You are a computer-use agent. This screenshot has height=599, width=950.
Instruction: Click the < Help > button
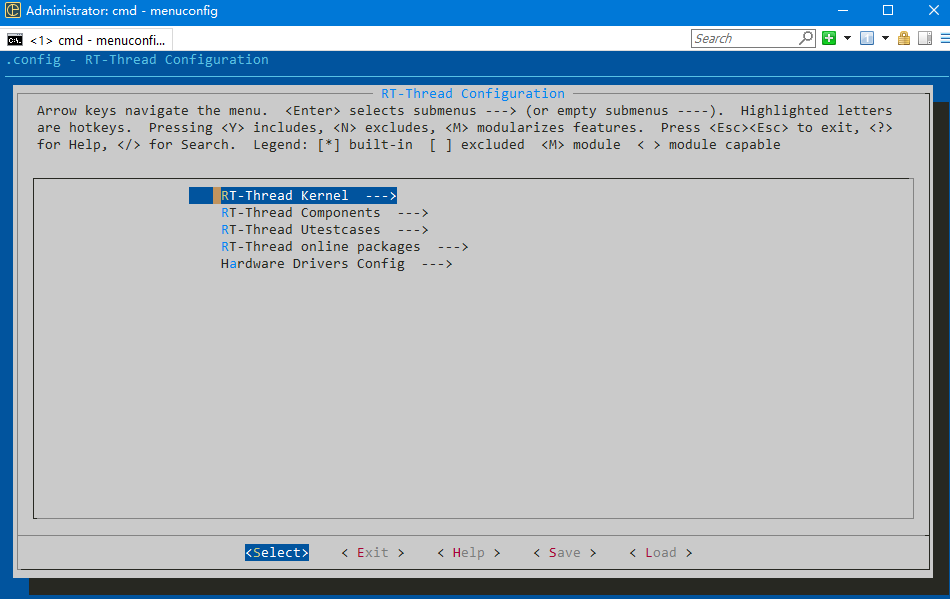[x=468, y=552]
